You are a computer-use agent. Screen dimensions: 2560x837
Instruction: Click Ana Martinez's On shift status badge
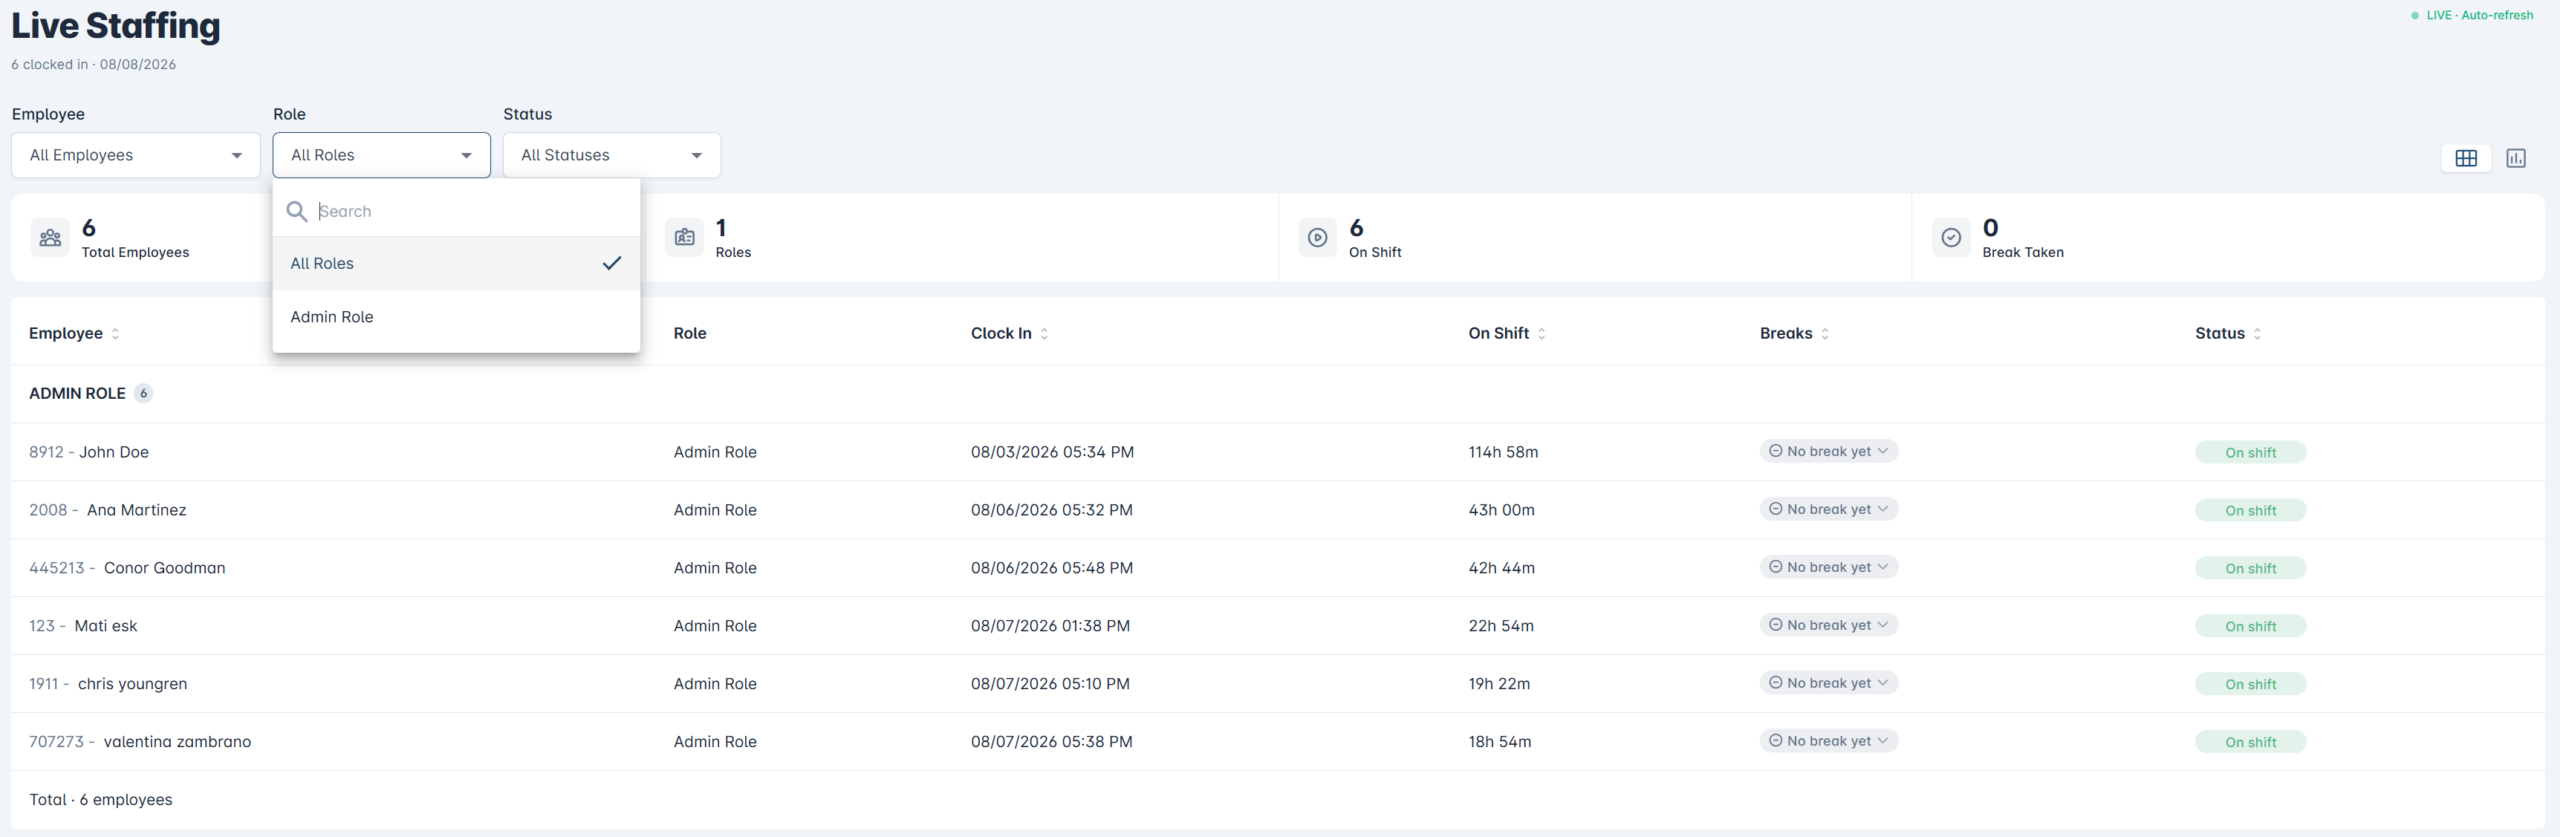click(2250, 510)
